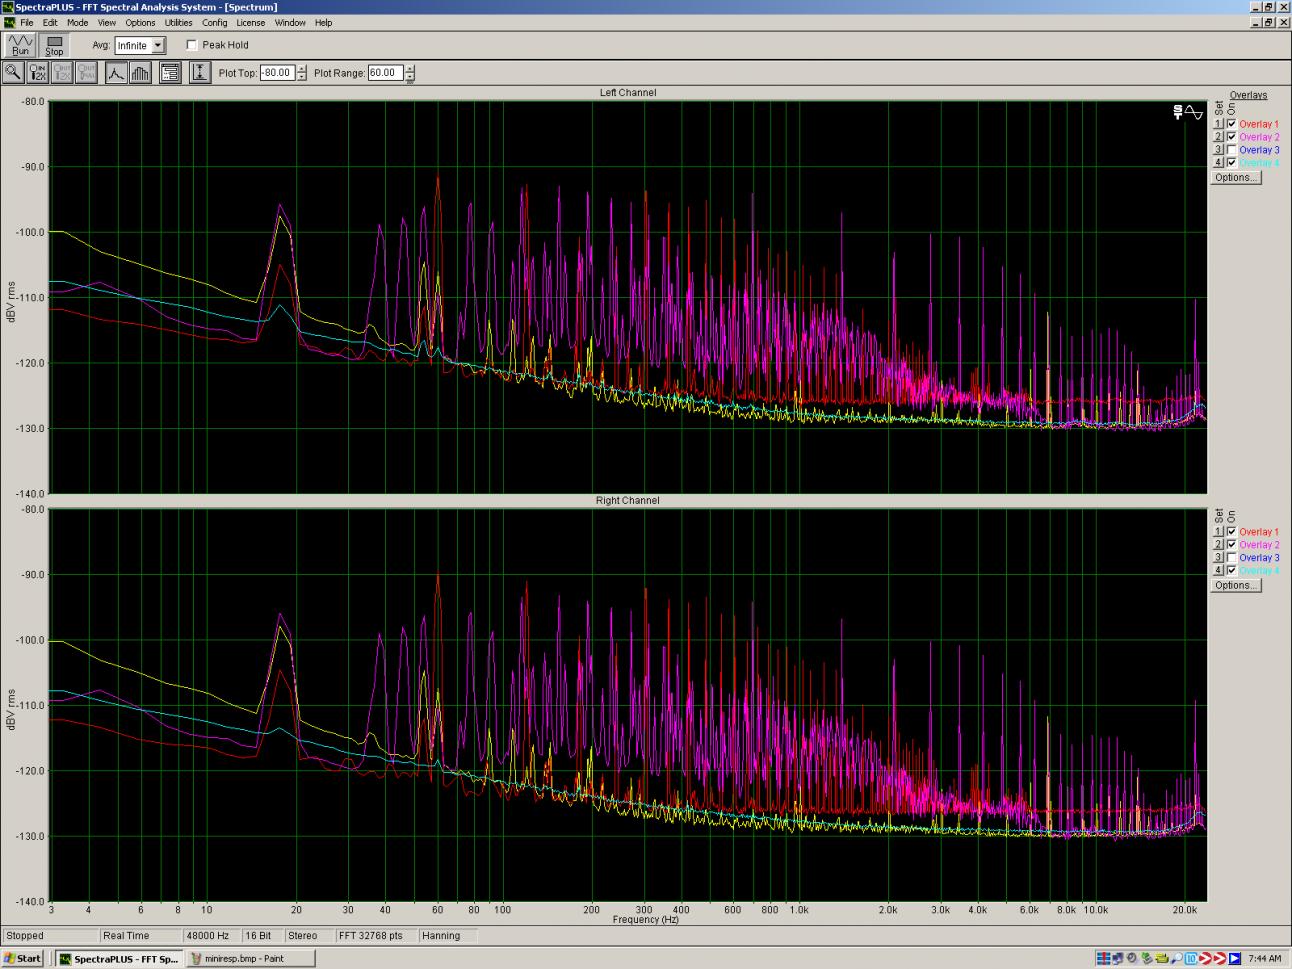1292x969 pixels.
Task: Uncheck Overlay 2 in Right Channel panel
Action: click(x=1232, y=545)
